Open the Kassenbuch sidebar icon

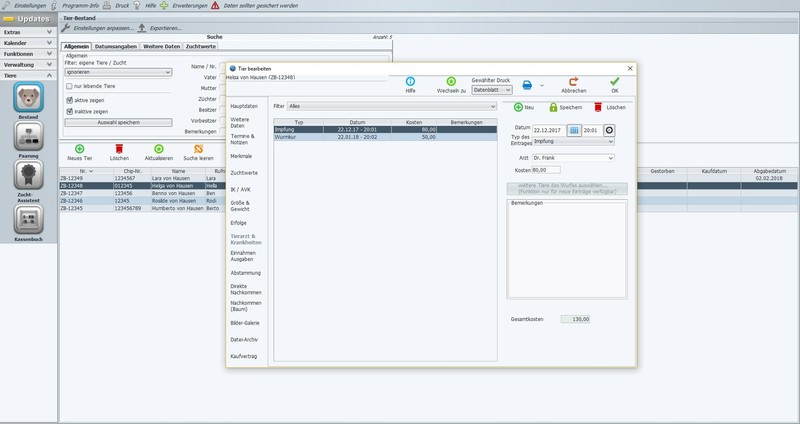[28, 219]
